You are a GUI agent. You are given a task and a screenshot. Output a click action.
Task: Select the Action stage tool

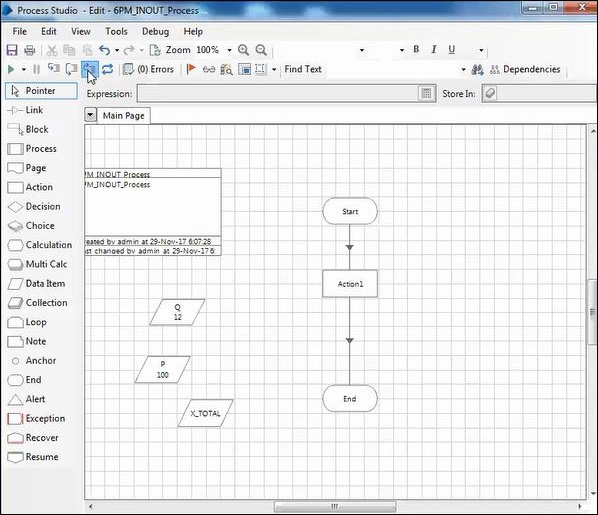point(30,187)
